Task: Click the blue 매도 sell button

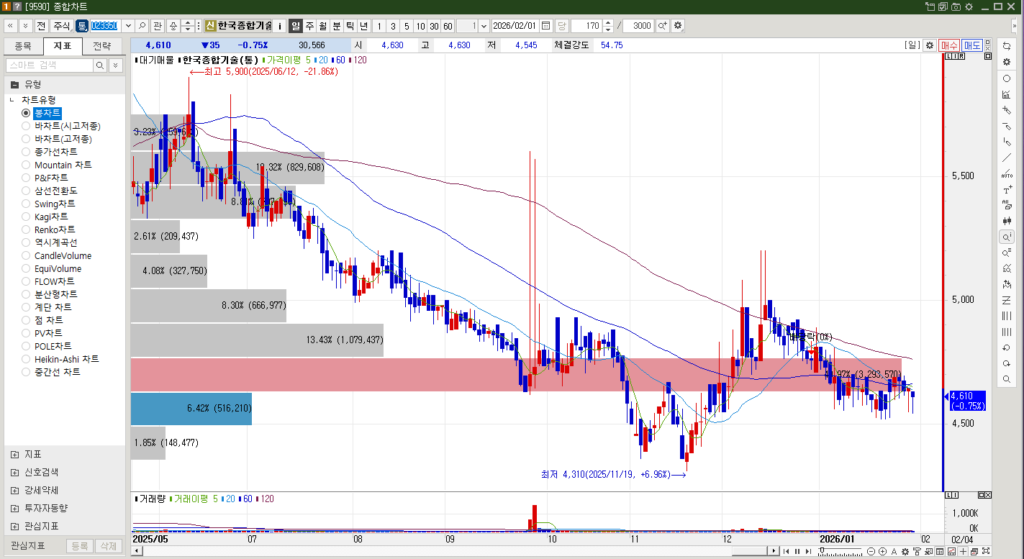Action: 972,45
